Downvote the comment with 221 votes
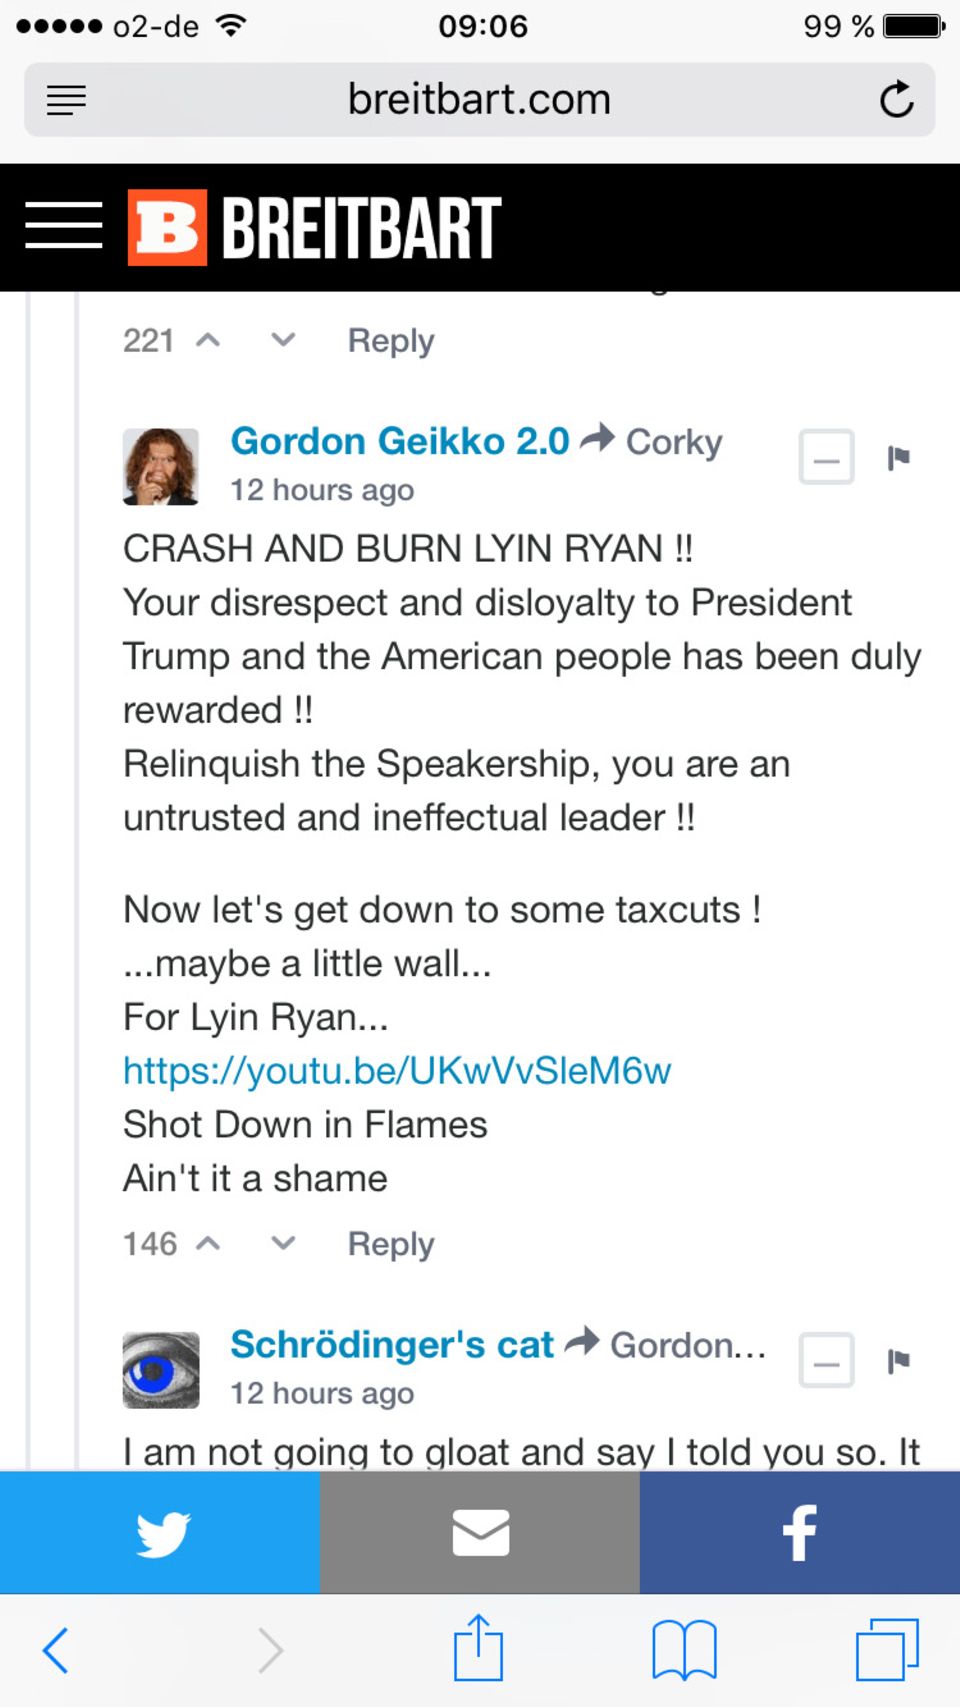The height and width of the screenshot is (1707, 960). (x=283, y=340)
